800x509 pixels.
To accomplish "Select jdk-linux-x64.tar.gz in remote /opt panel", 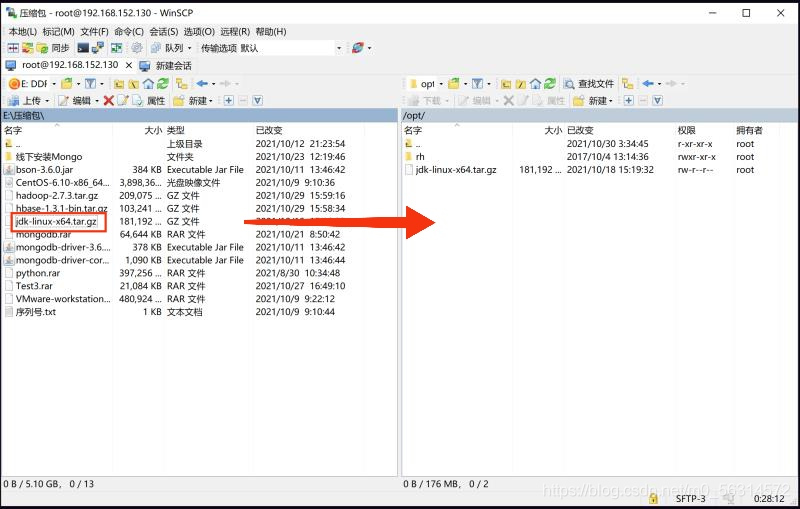I will point(456,170).
